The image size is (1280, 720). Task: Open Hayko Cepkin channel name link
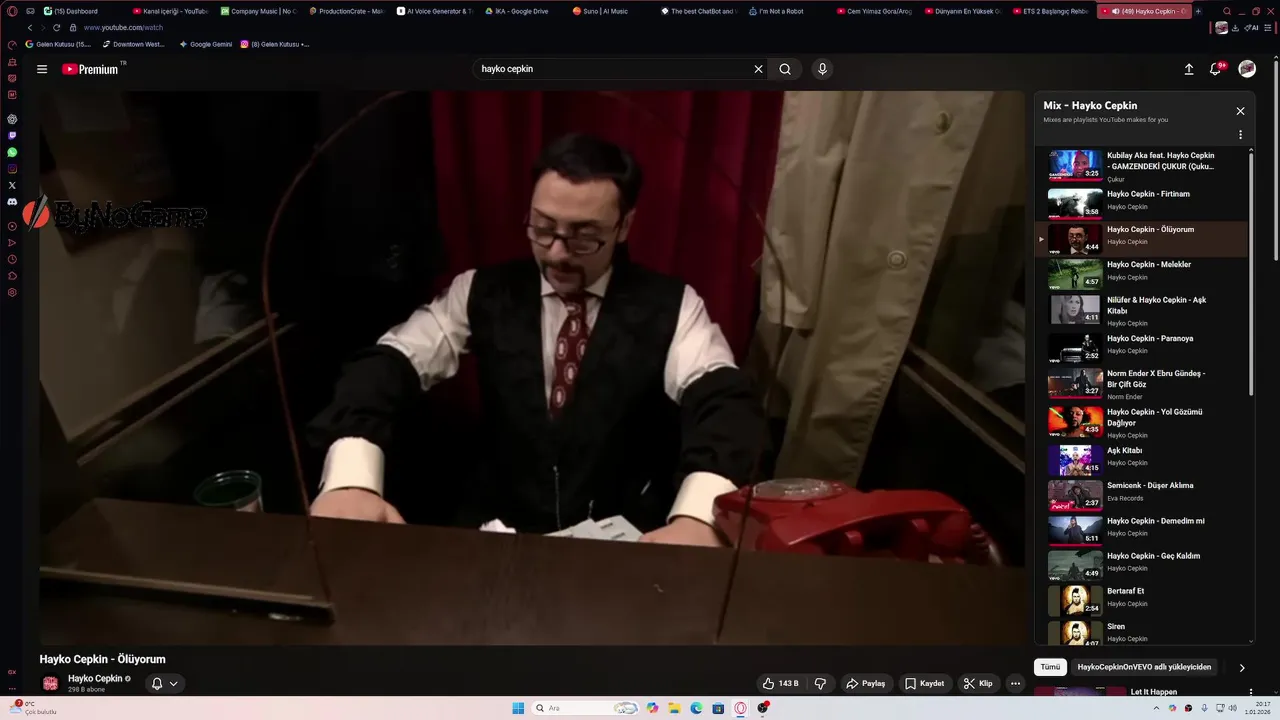pos(95,678)
